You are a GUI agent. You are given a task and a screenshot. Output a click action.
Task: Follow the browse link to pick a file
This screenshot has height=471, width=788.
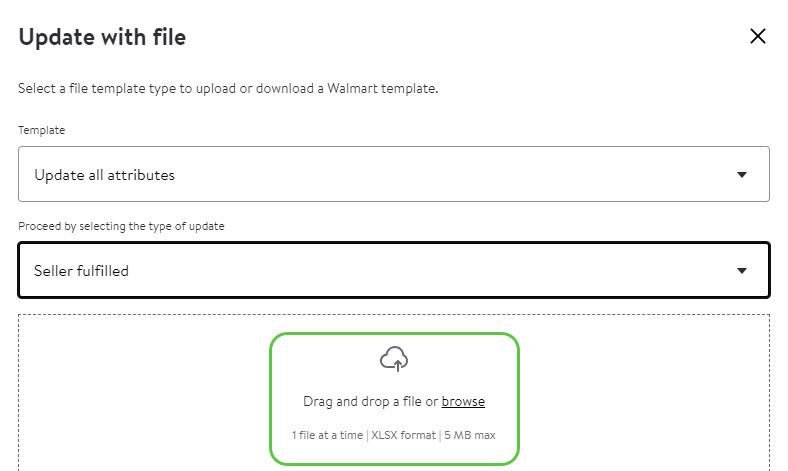point(463,402)
